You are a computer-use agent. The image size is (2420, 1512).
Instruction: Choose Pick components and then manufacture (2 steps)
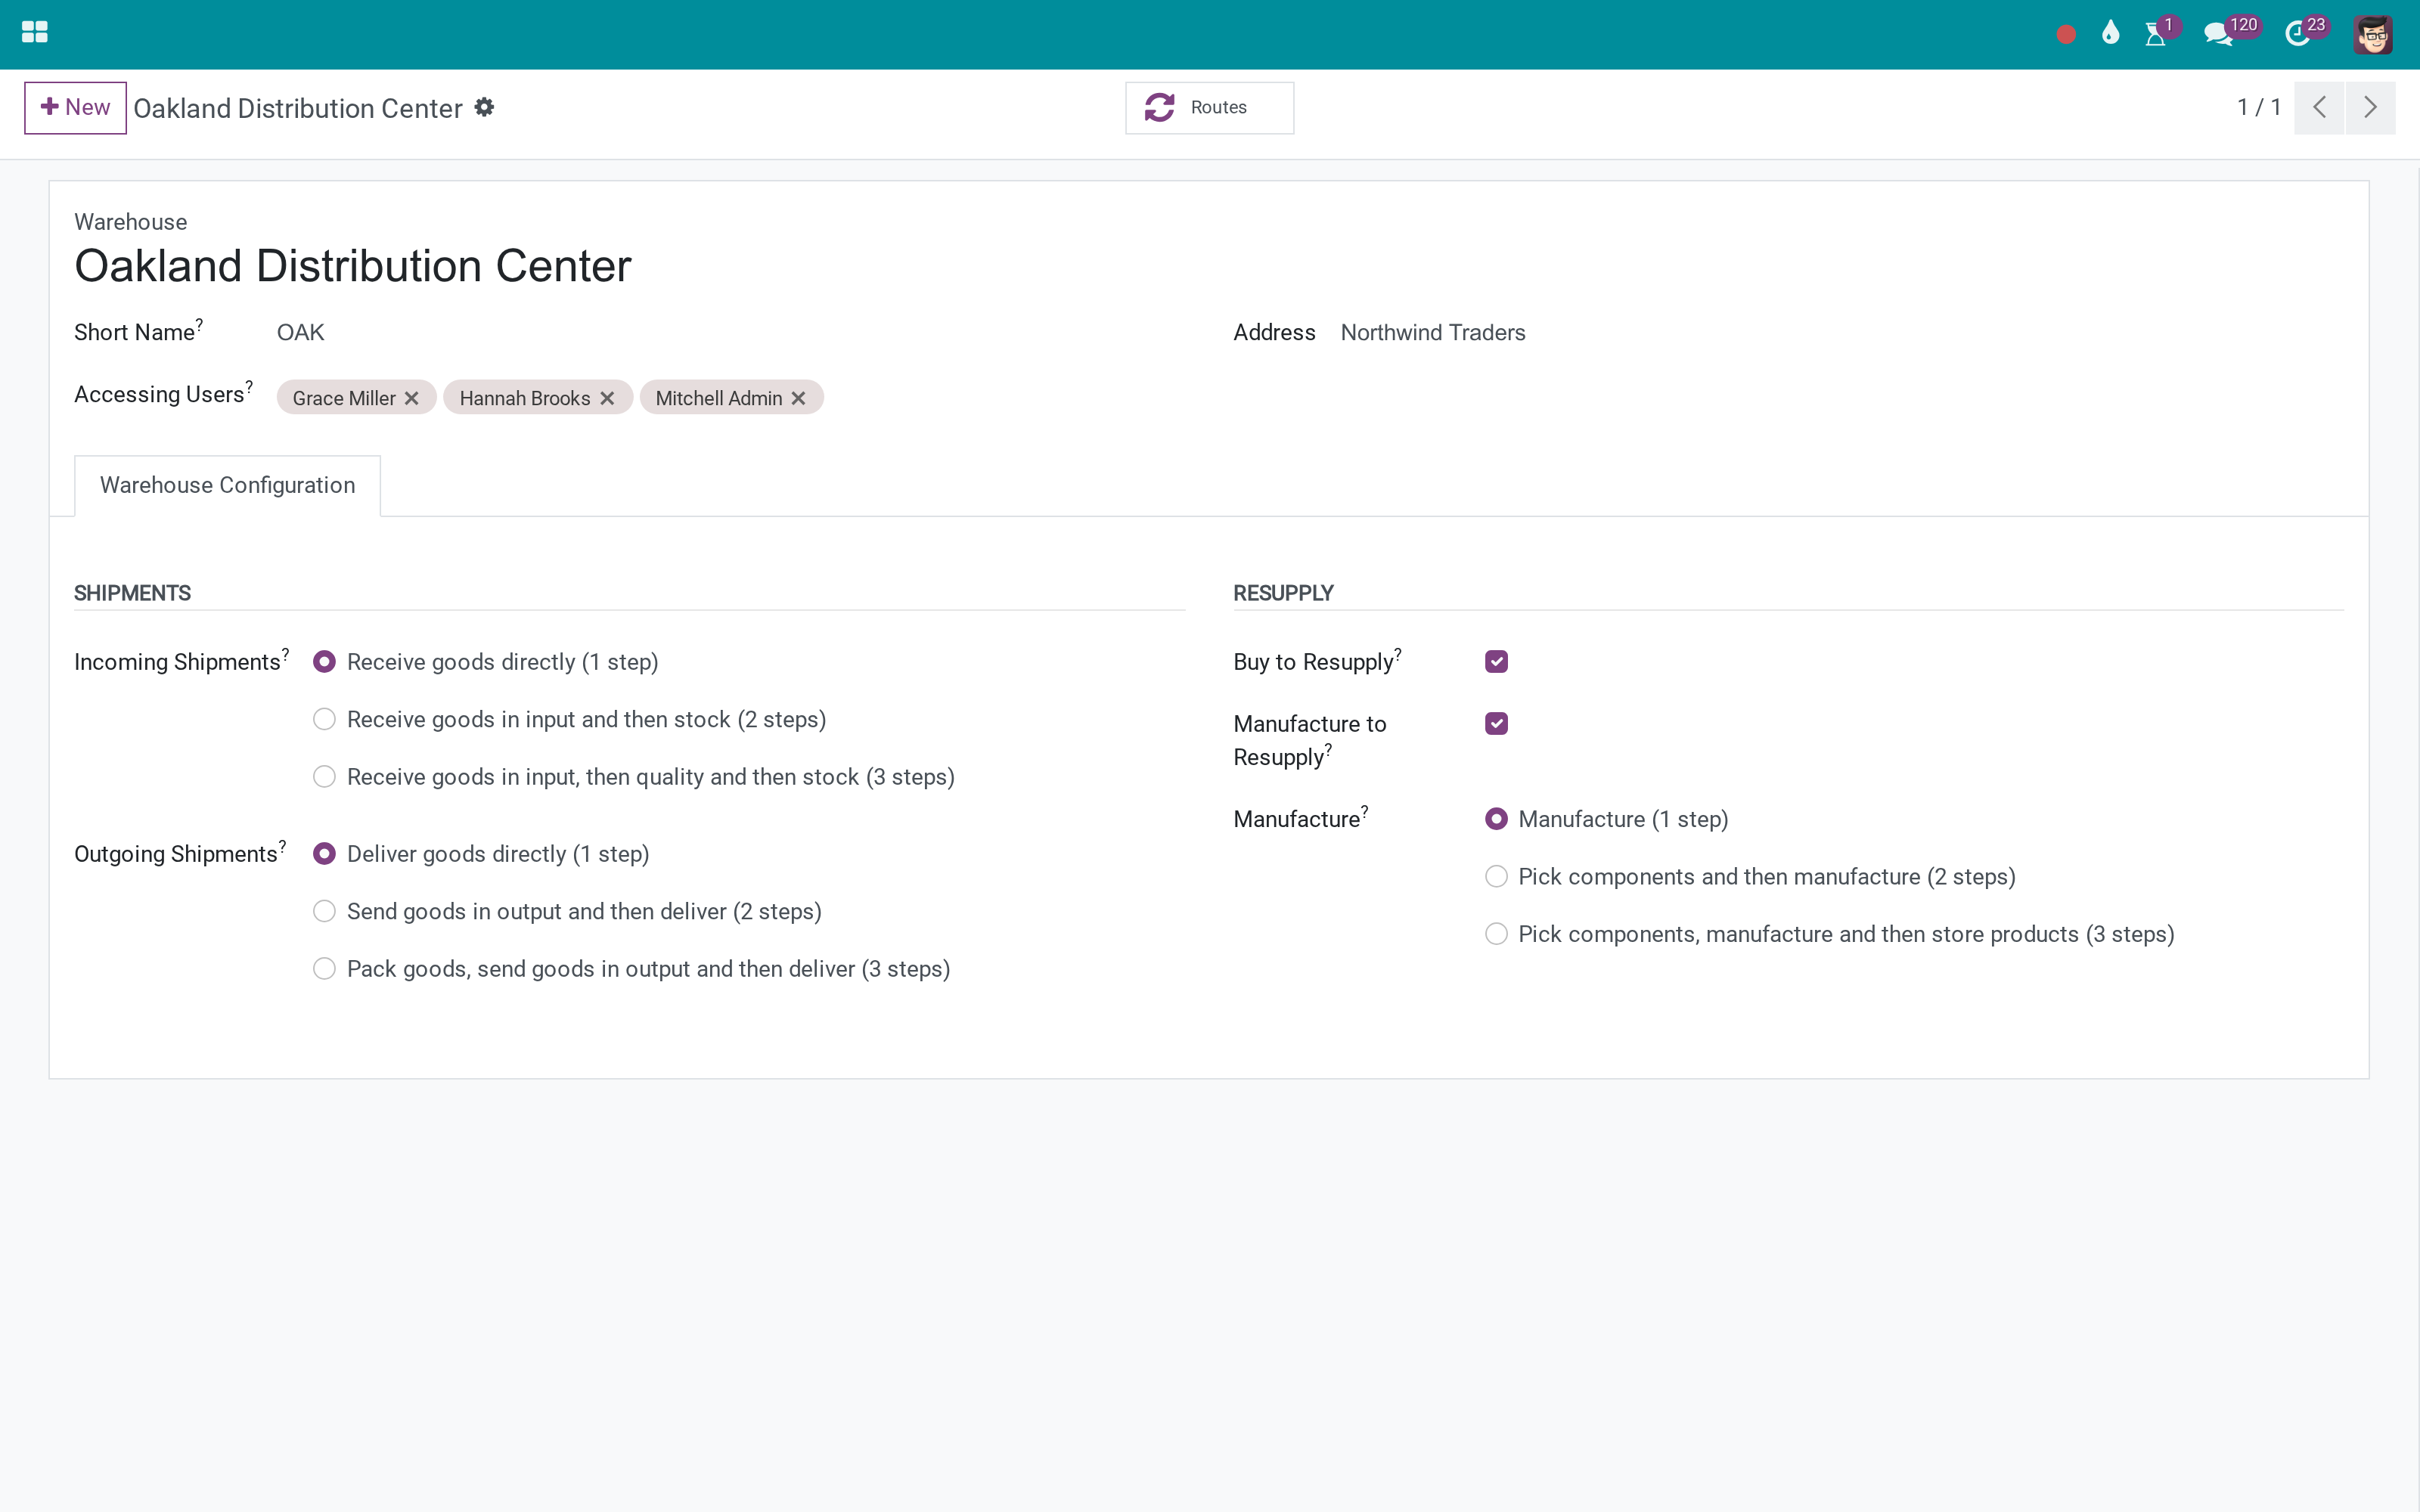point(1496,877)
